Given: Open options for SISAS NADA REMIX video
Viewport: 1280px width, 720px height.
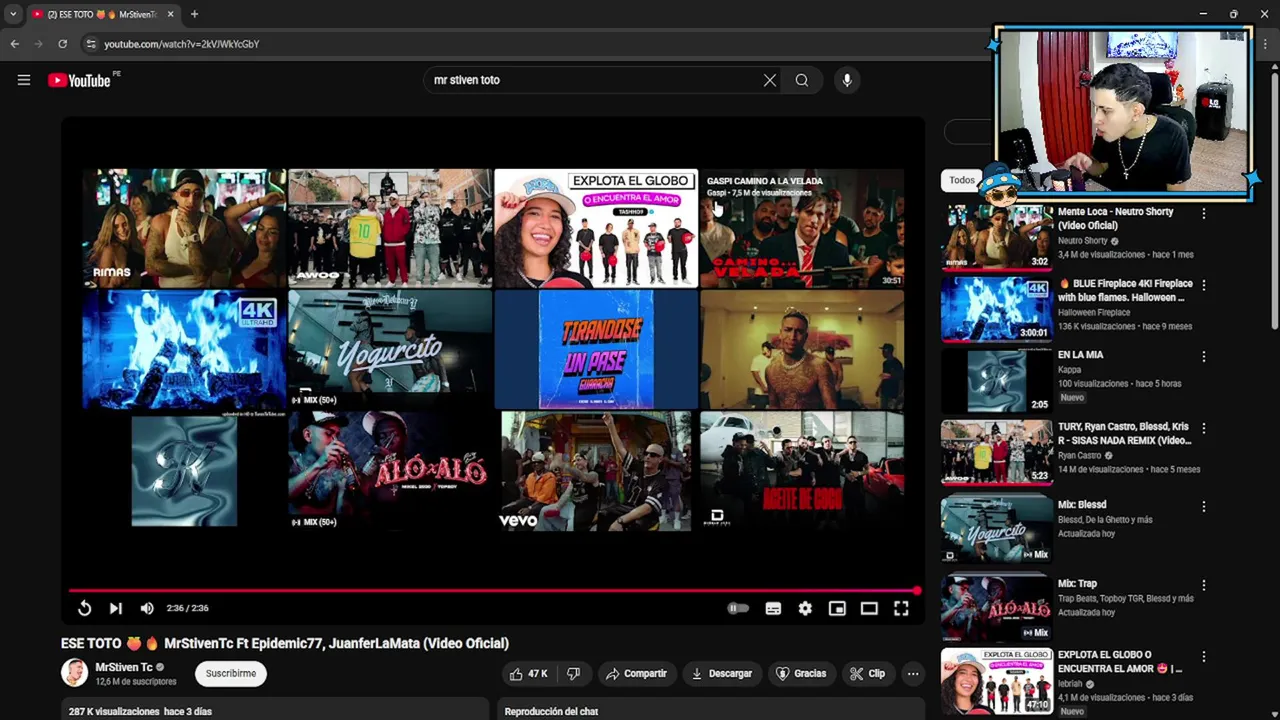Looking at the screenshot, I should tap(1204, 428).
